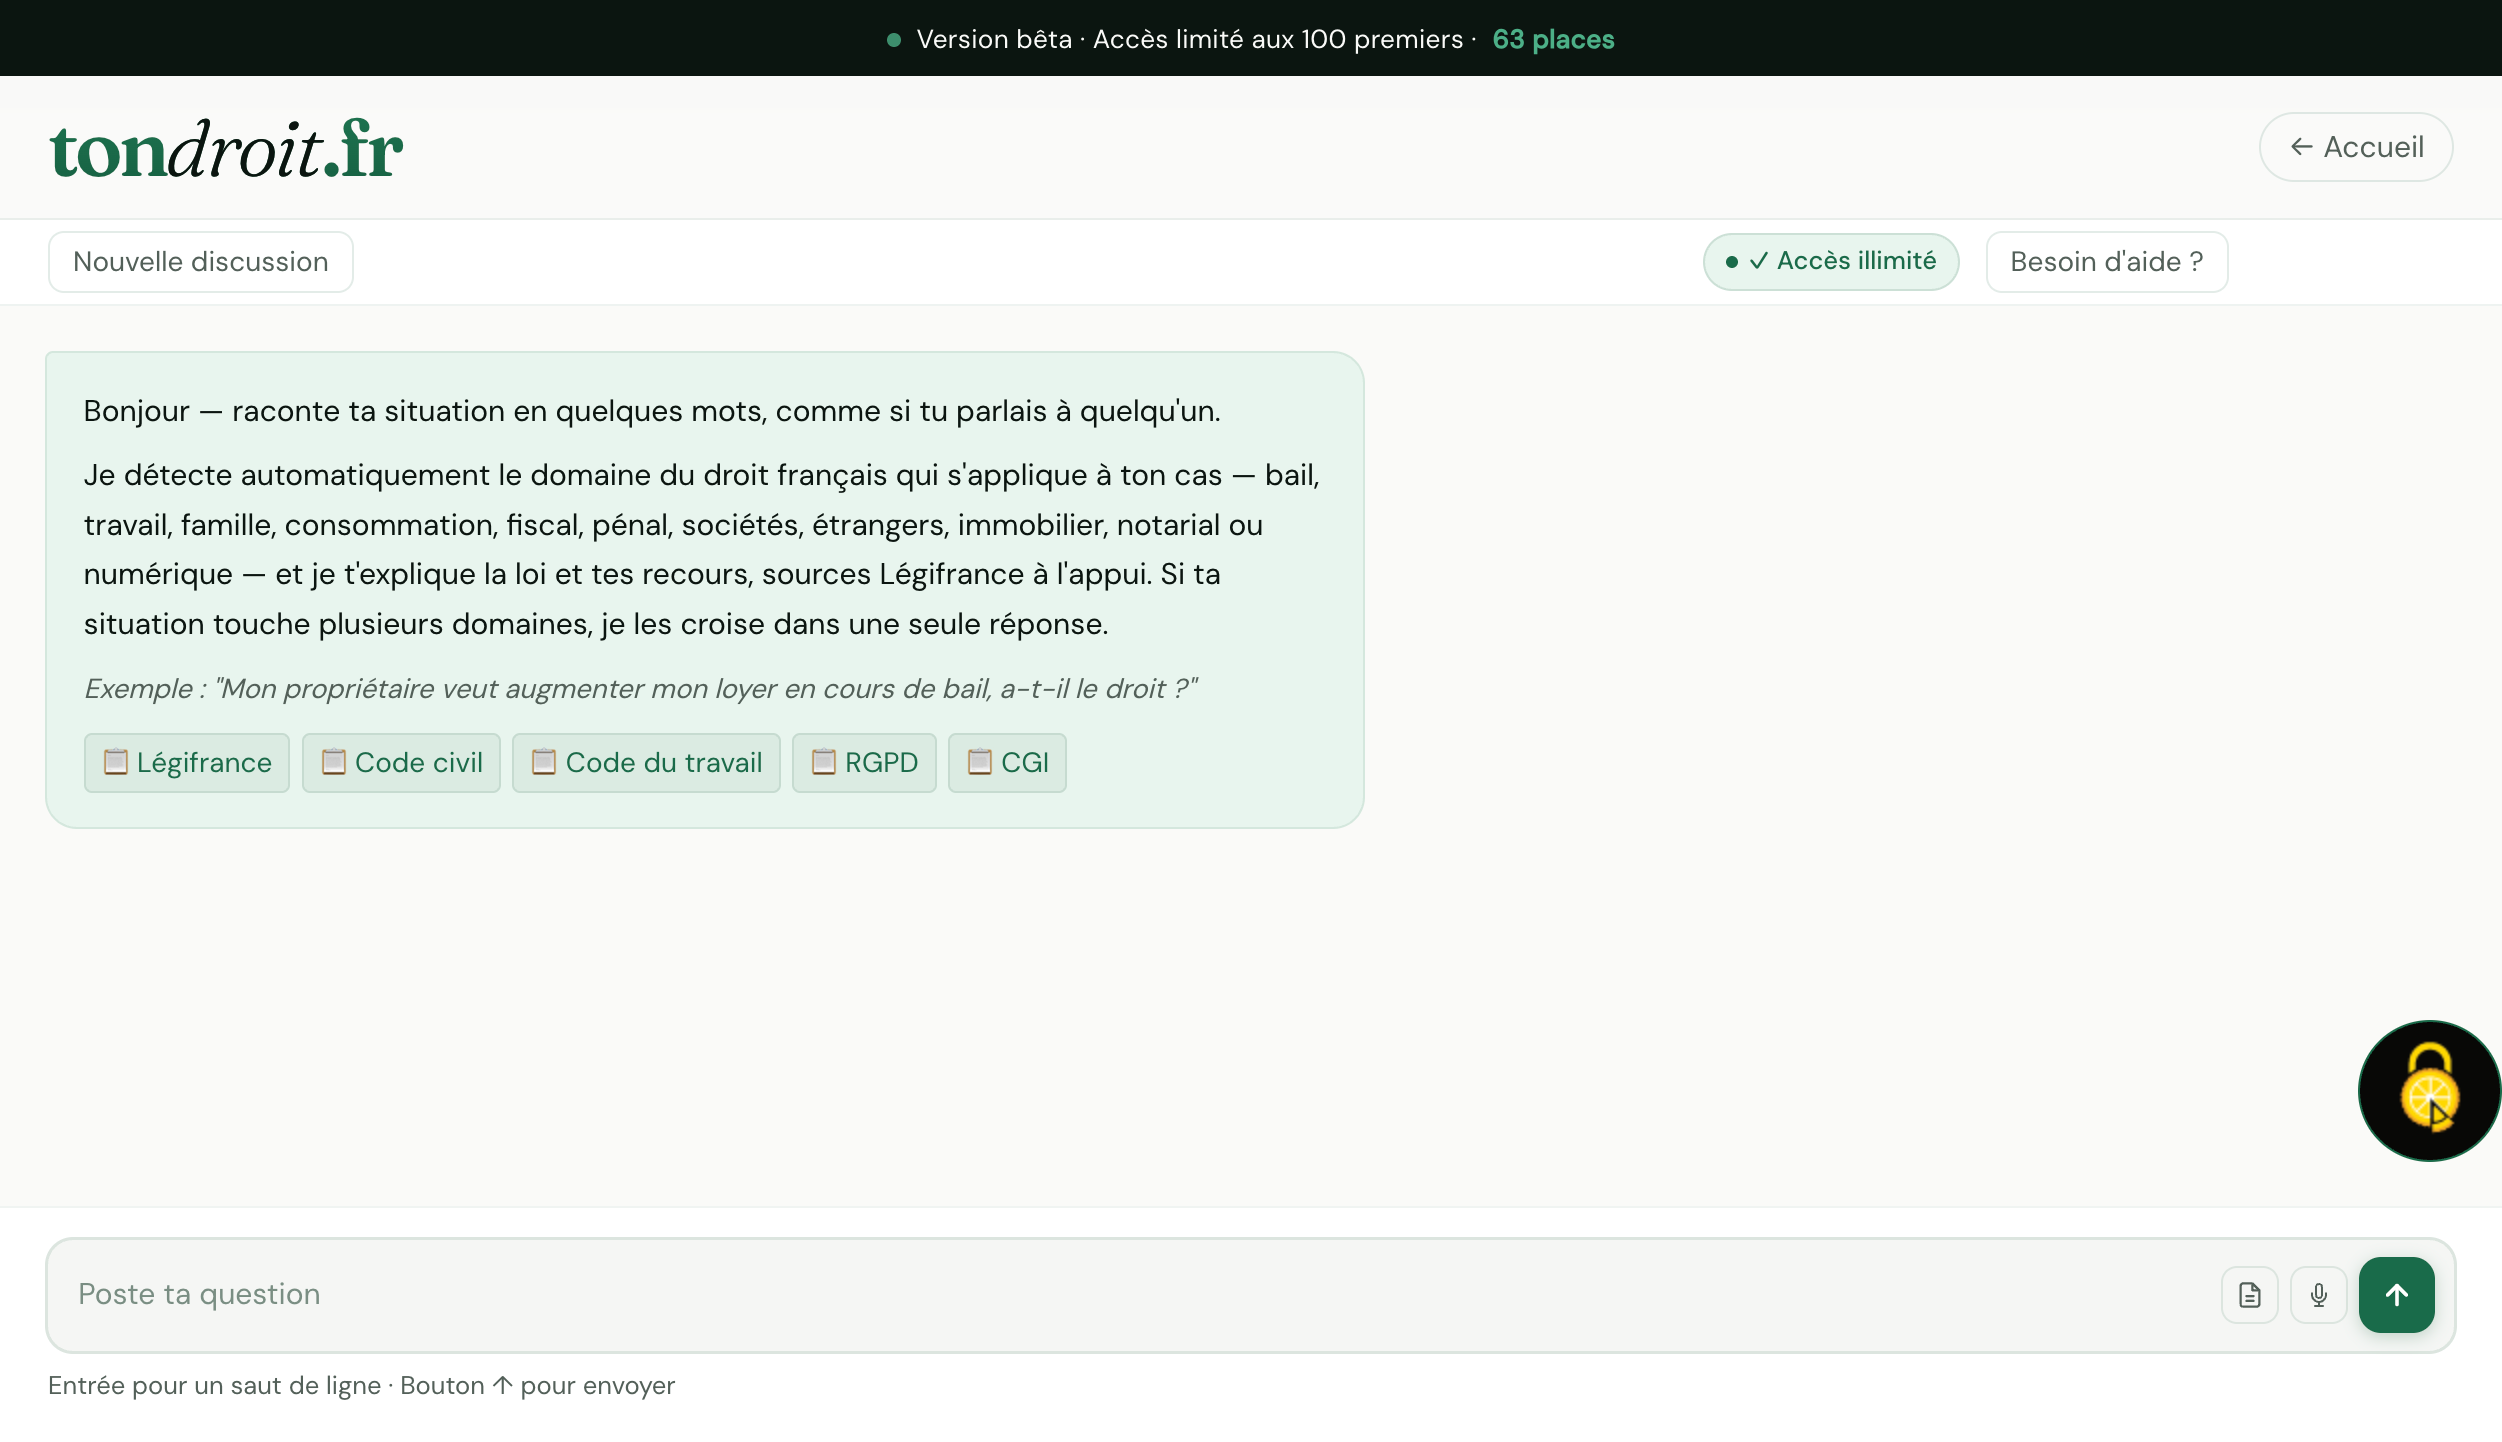Click the tondroit.fr logo
This screenshot has width=2502, height=1442.
tap(226, 149)
